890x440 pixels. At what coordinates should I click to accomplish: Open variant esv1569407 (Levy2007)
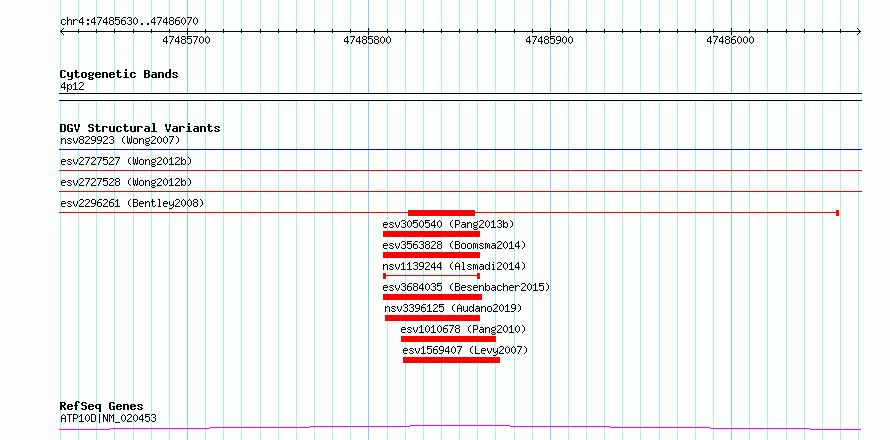[465, 350]
